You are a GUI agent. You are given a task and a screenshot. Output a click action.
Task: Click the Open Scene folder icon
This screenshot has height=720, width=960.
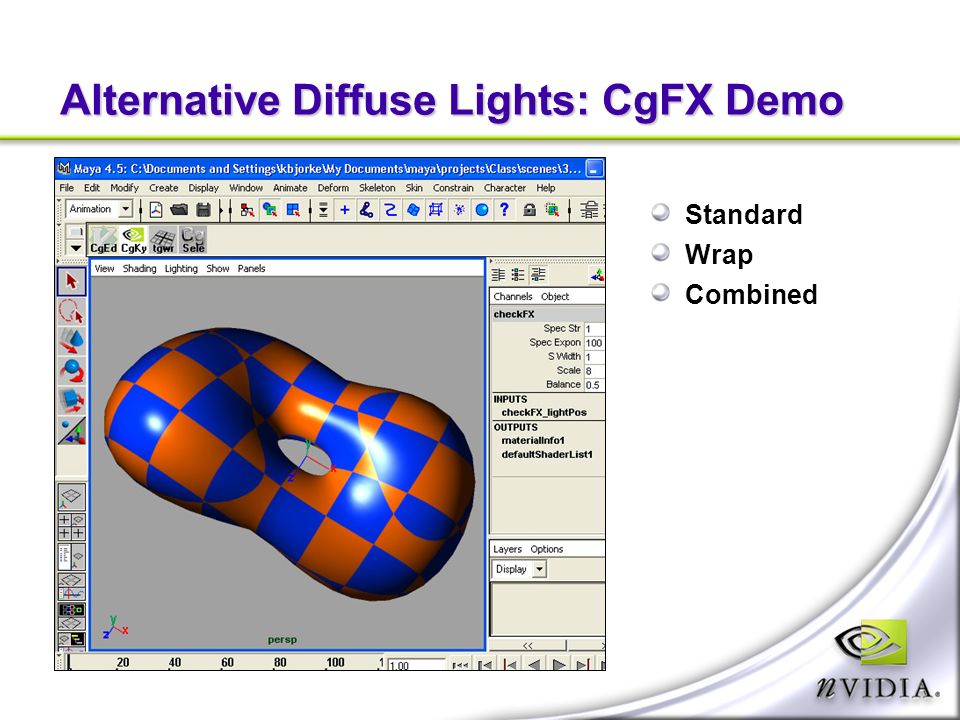179,210
